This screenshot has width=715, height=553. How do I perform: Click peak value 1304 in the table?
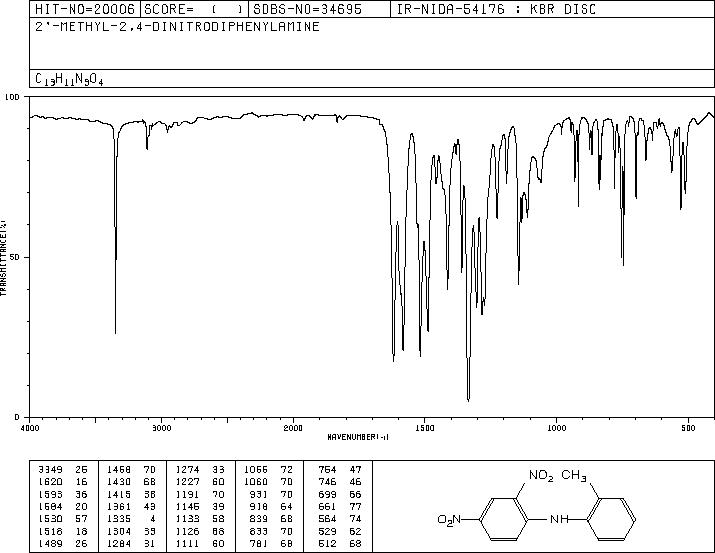point(119,531)
